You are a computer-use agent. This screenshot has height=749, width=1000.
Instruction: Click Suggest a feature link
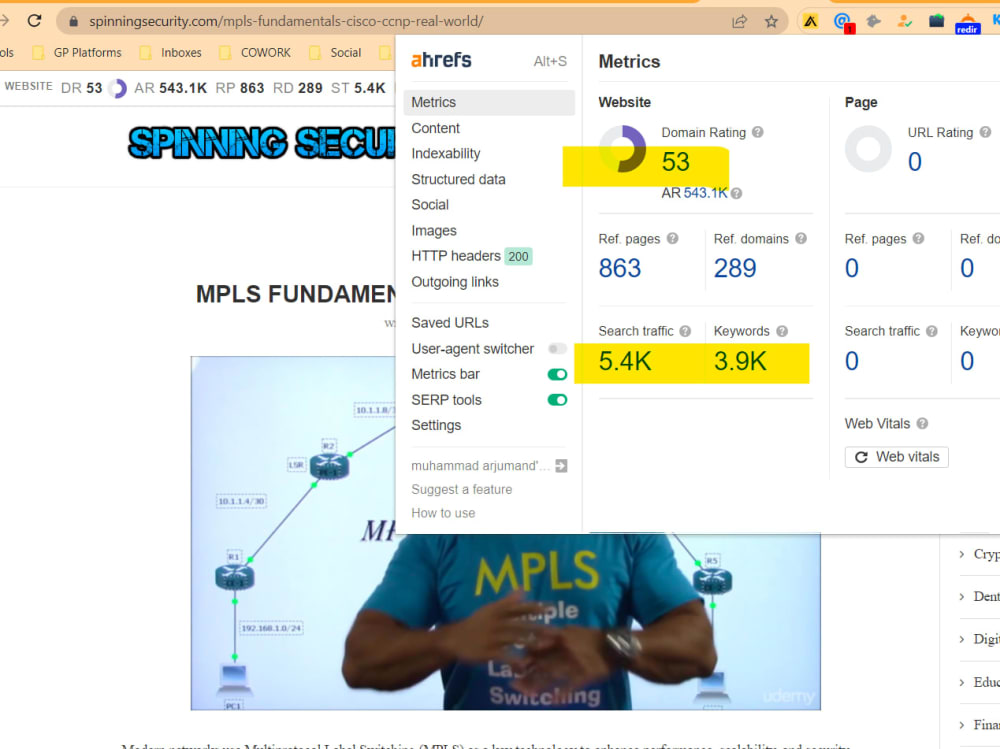click(x=462, y=489)
